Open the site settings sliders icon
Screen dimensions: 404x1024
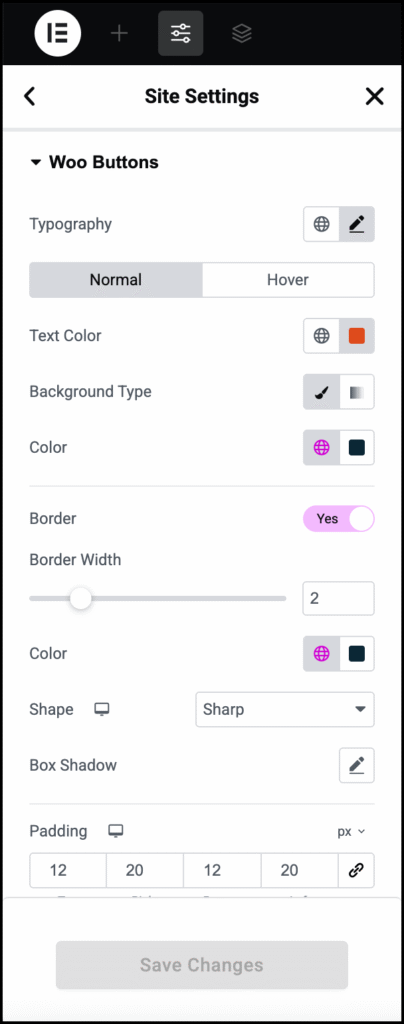coord(180,33)
